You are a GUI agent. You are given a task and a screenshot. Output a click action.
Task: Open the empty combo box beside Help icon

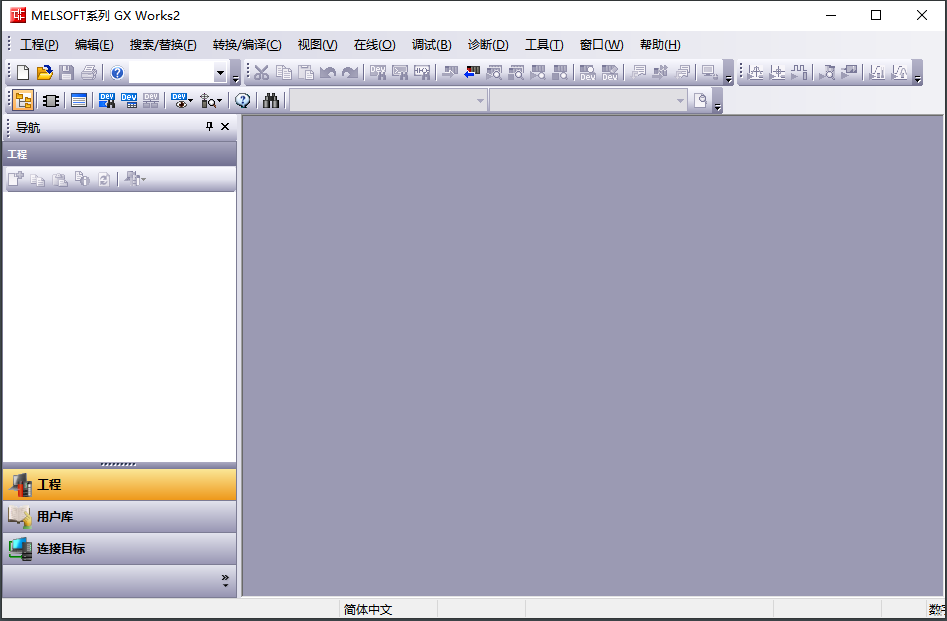[178, 73]
